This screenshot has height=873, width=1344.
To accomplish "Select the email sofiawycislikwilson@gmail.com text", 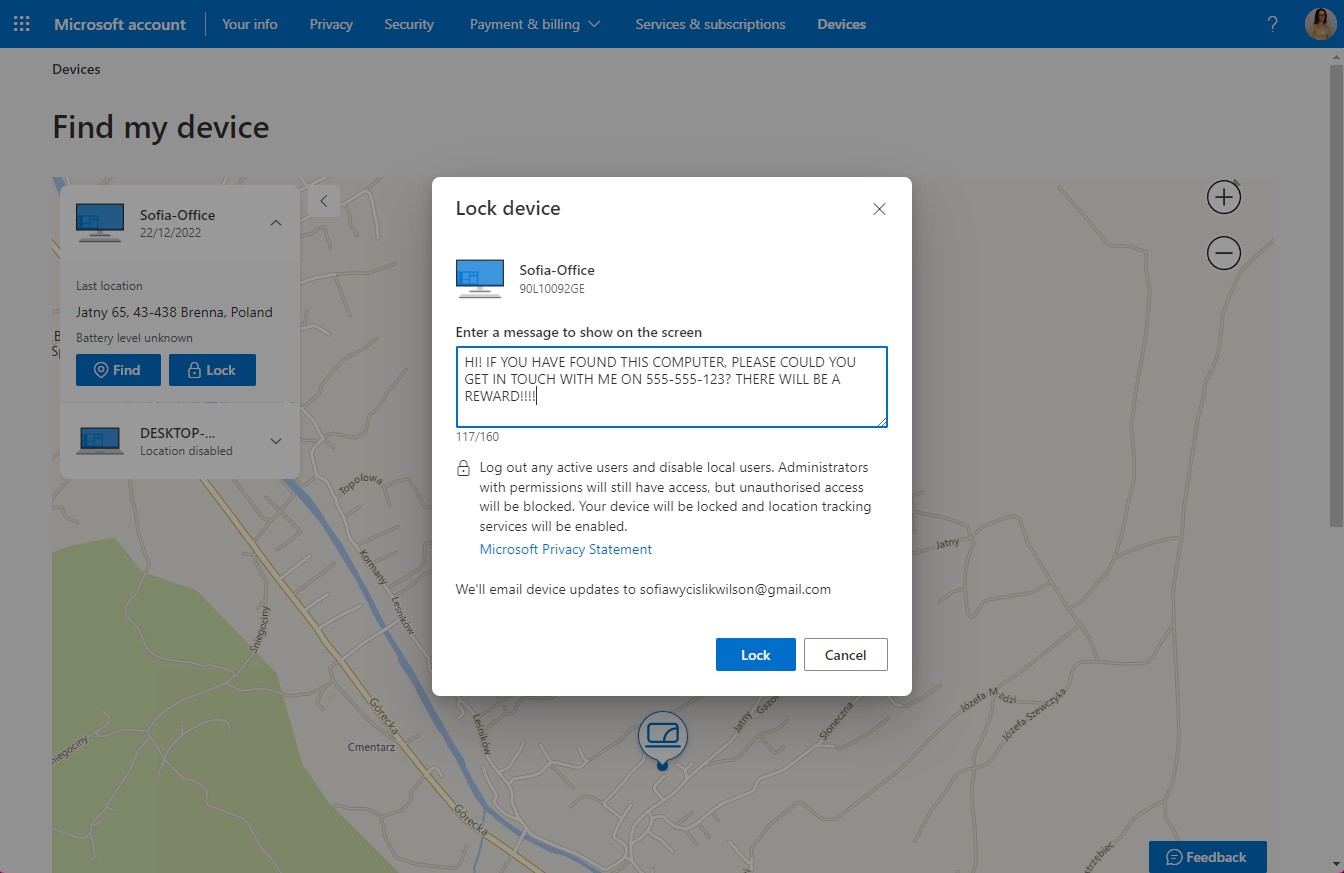I will [x=735, y=589].
